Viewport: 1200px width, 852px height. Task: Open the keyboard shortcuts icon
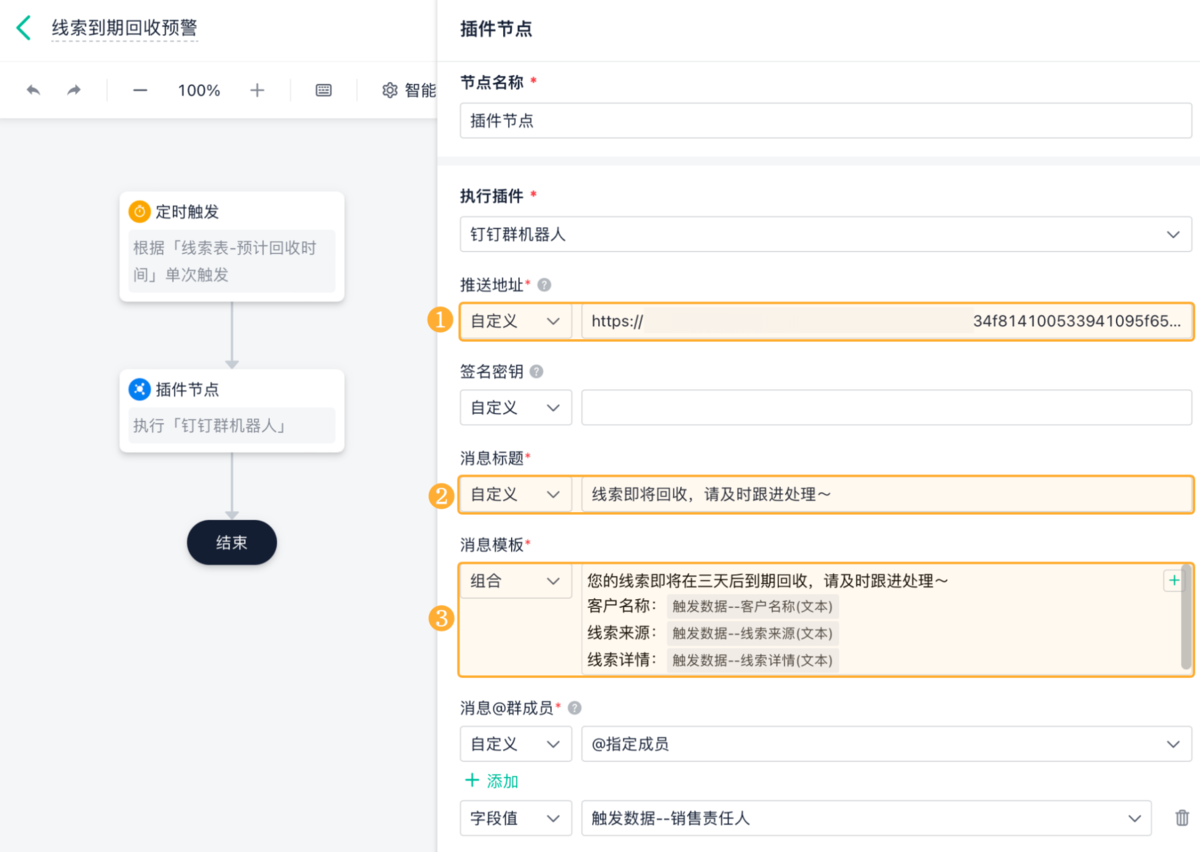(x=323, y=90)
